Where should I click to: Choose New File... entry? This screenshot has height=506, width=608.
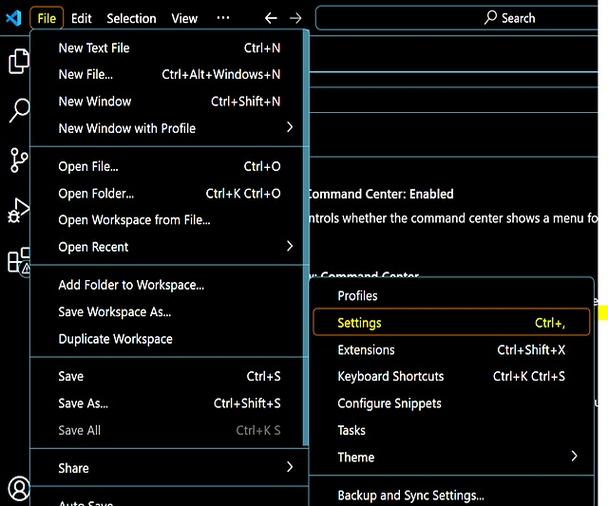point(169,74)
